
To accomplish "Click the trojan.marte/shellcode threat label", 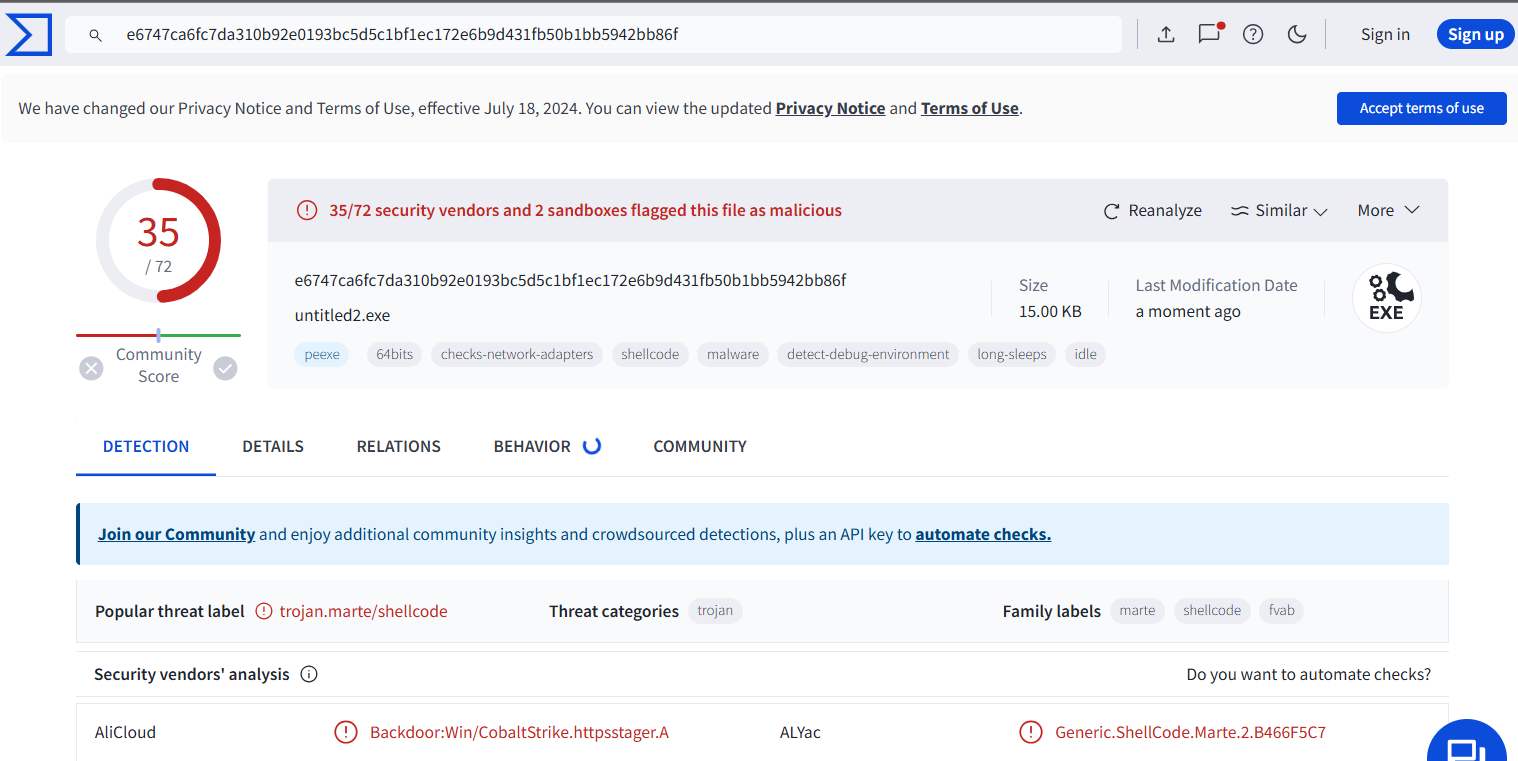I will click(x=363, y=611).
